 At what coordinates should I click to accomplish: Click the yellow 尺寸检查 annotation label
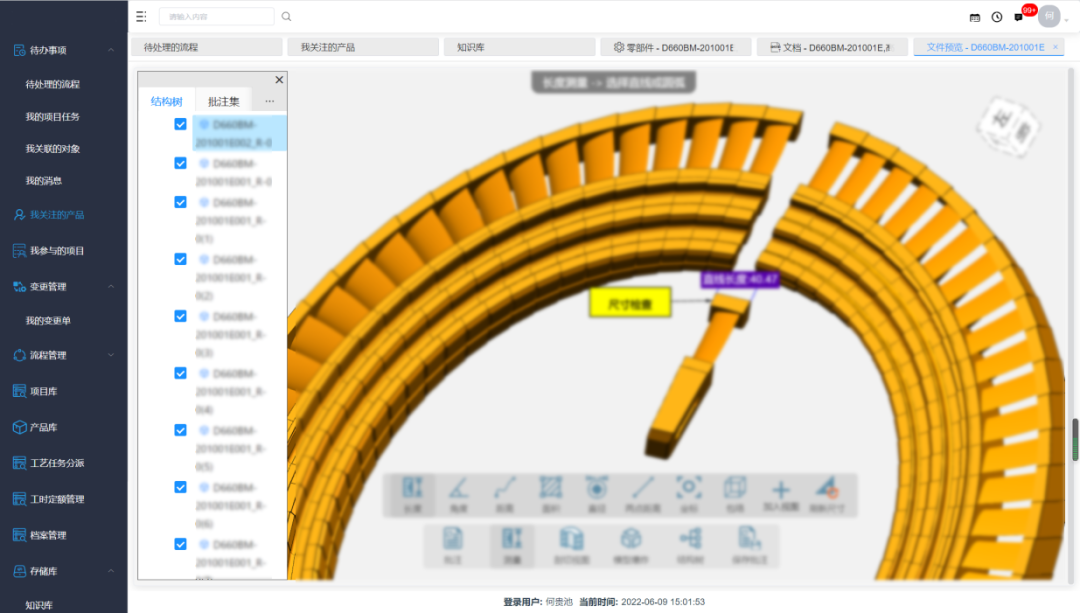(x=630, y=303)
